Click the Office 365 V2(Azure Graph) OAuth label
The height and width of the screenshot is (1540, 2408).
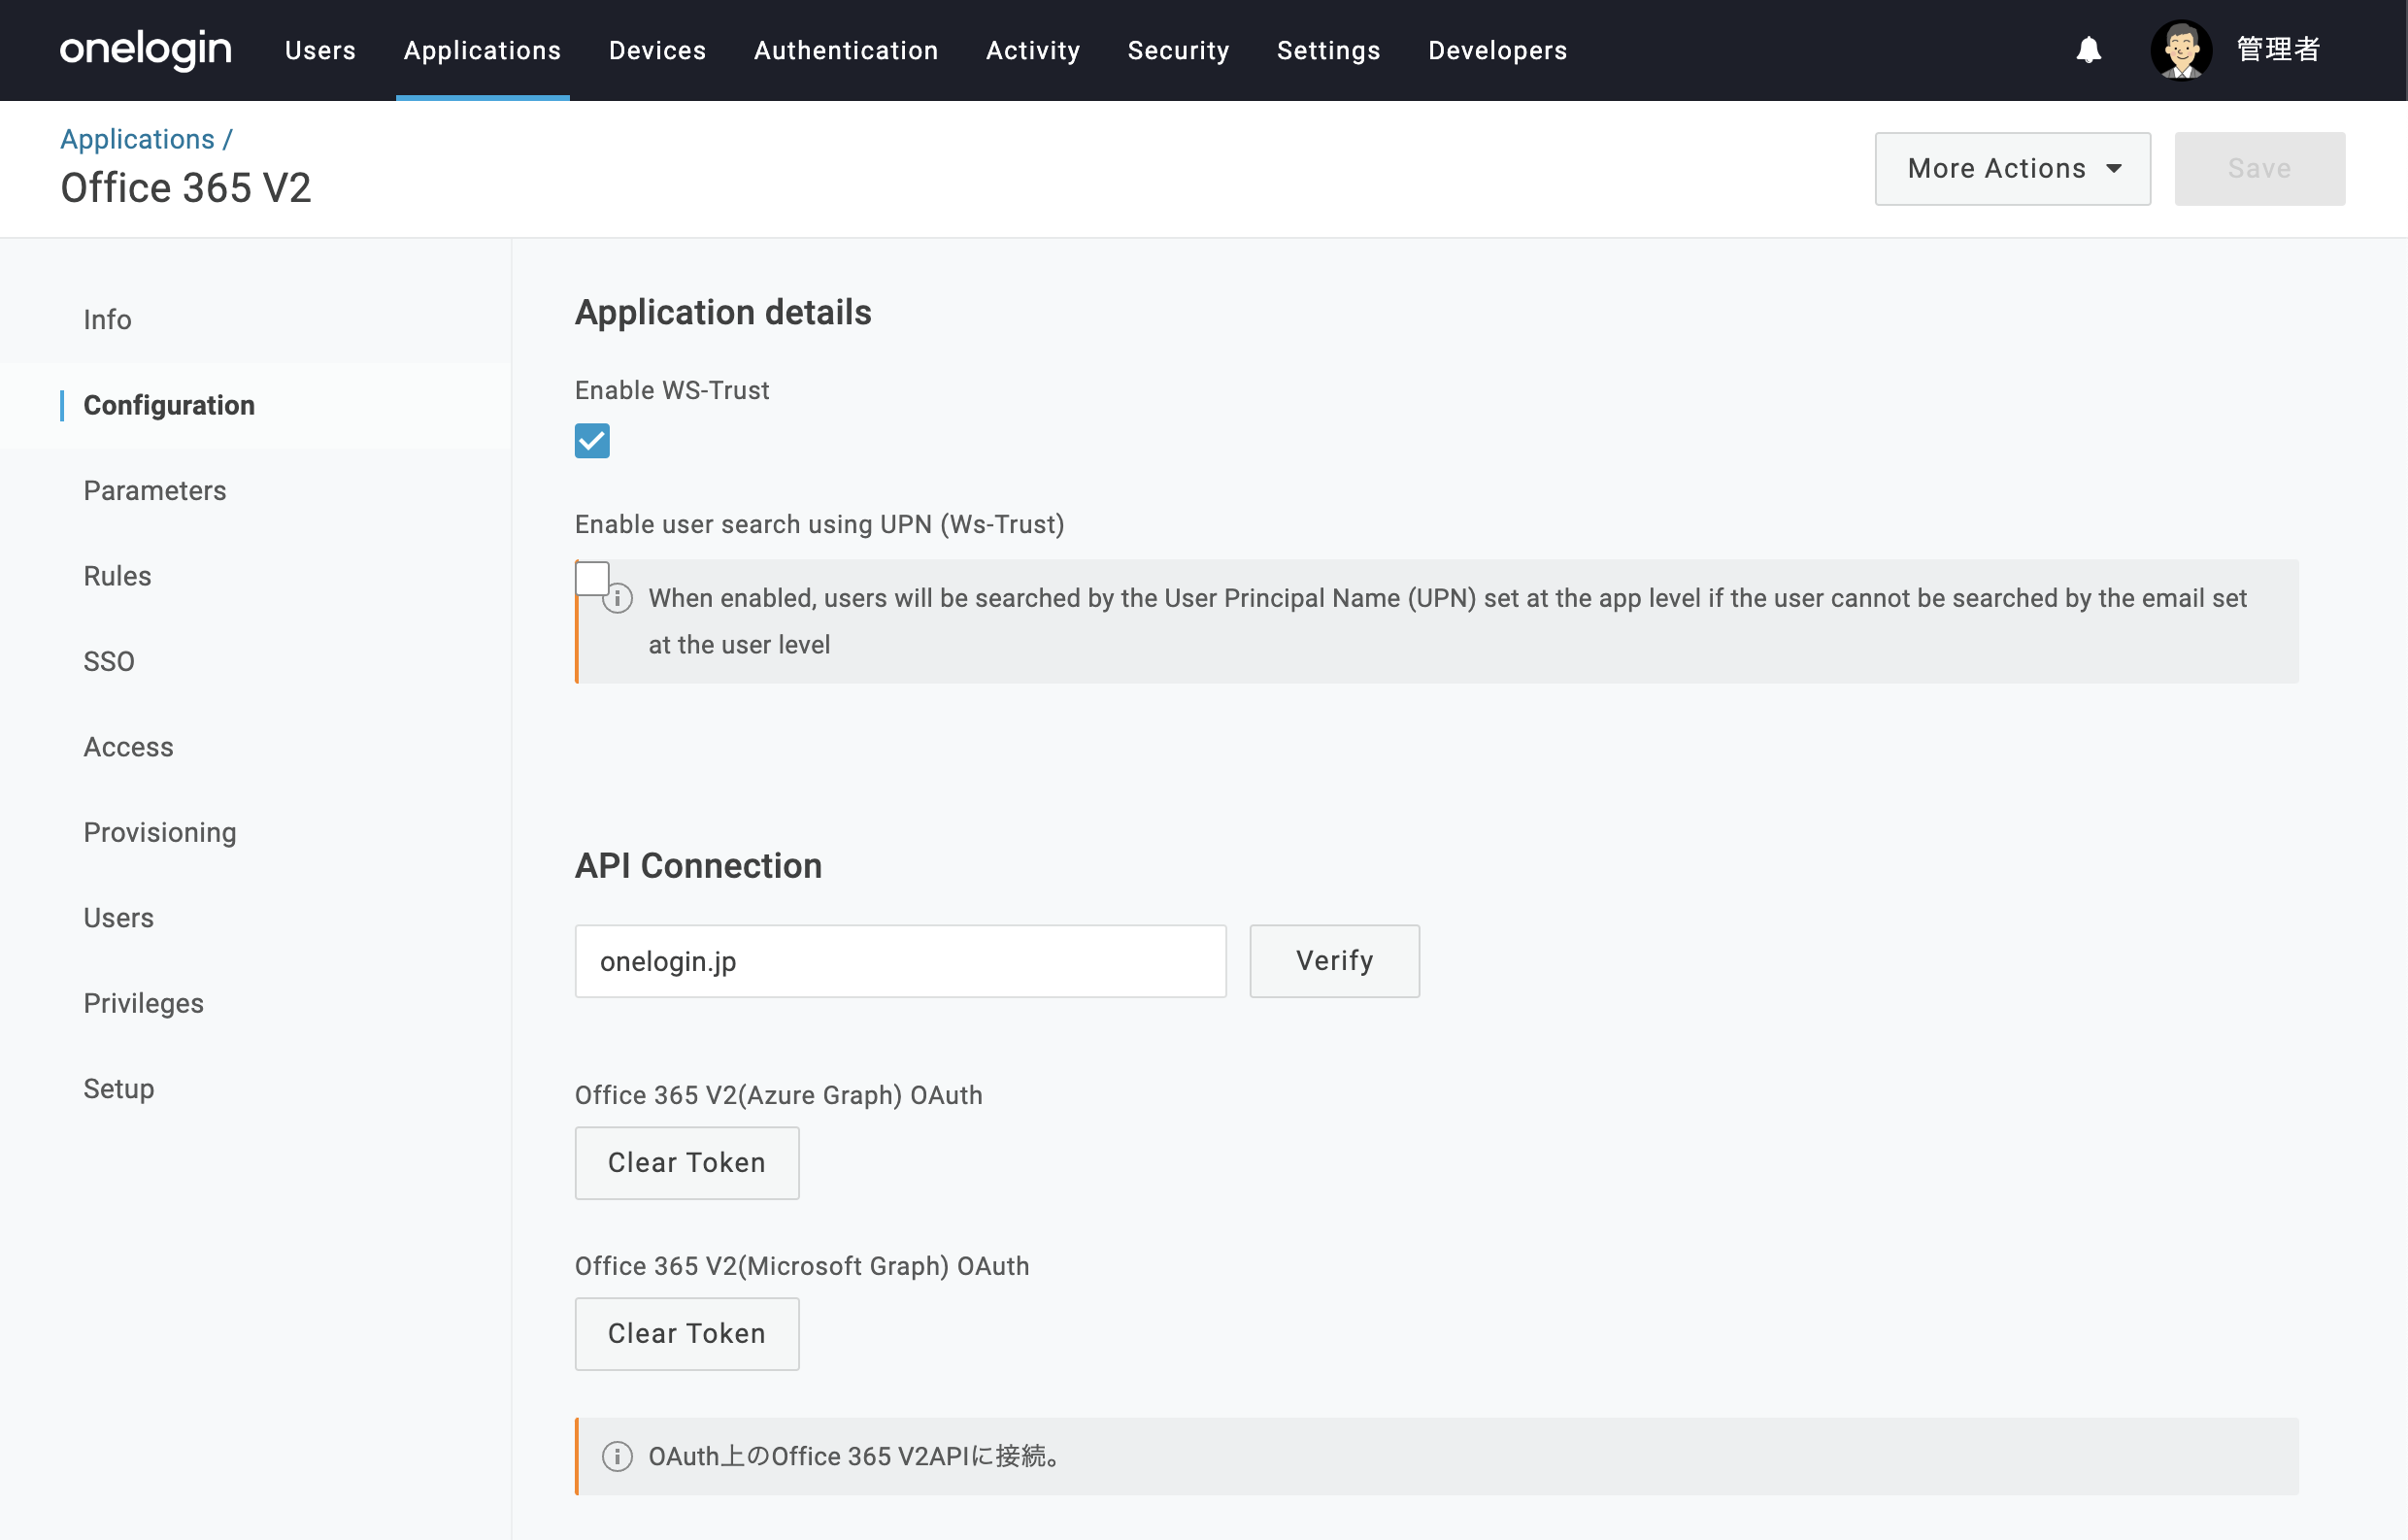coord(779,1095)
